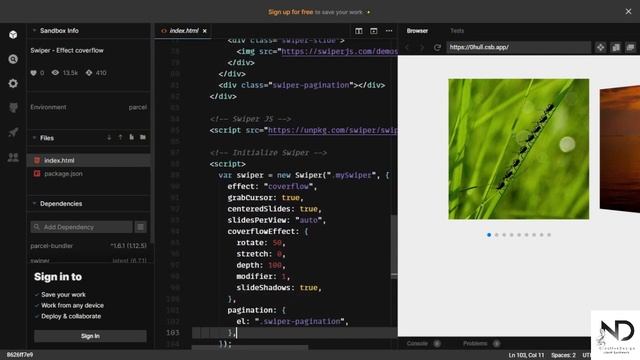The image size is (640, 360).
Task: Toggle the preview window icon in editor toolbar
Action: click(373, 31)
